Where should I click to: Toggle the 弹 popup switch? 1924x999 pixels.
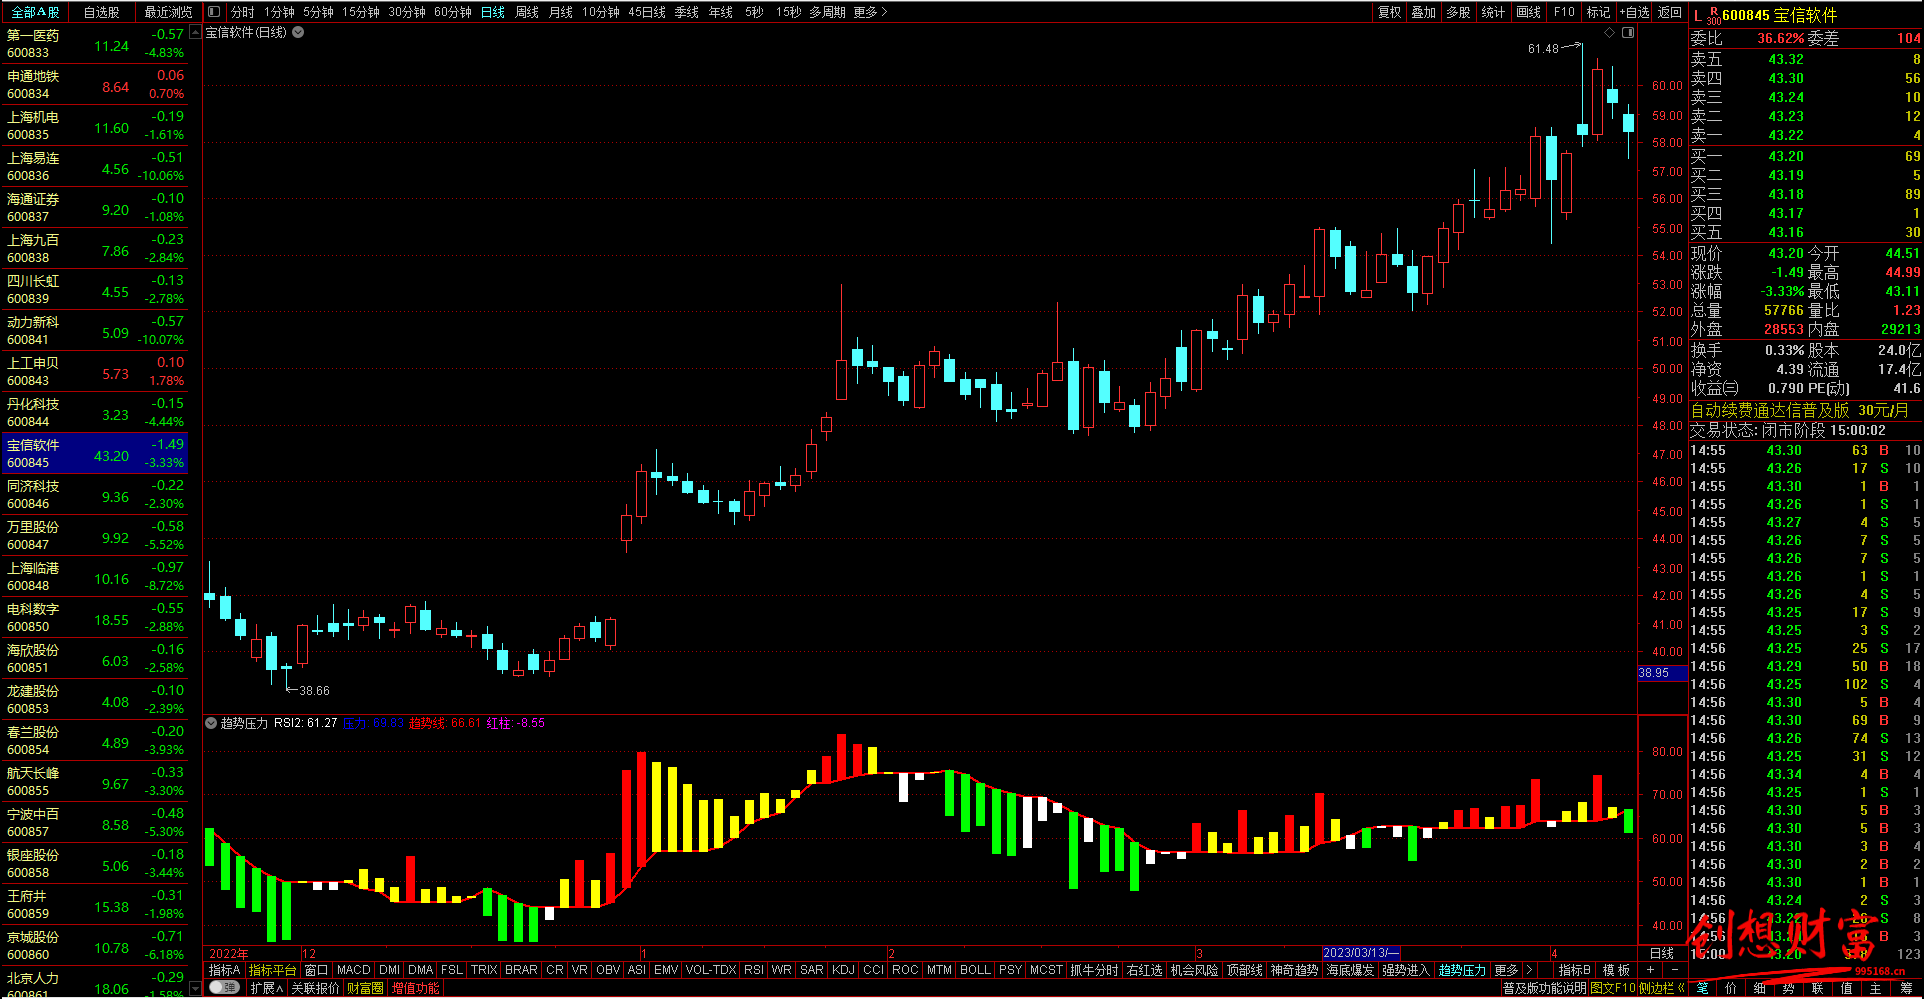tap(225, 988)
